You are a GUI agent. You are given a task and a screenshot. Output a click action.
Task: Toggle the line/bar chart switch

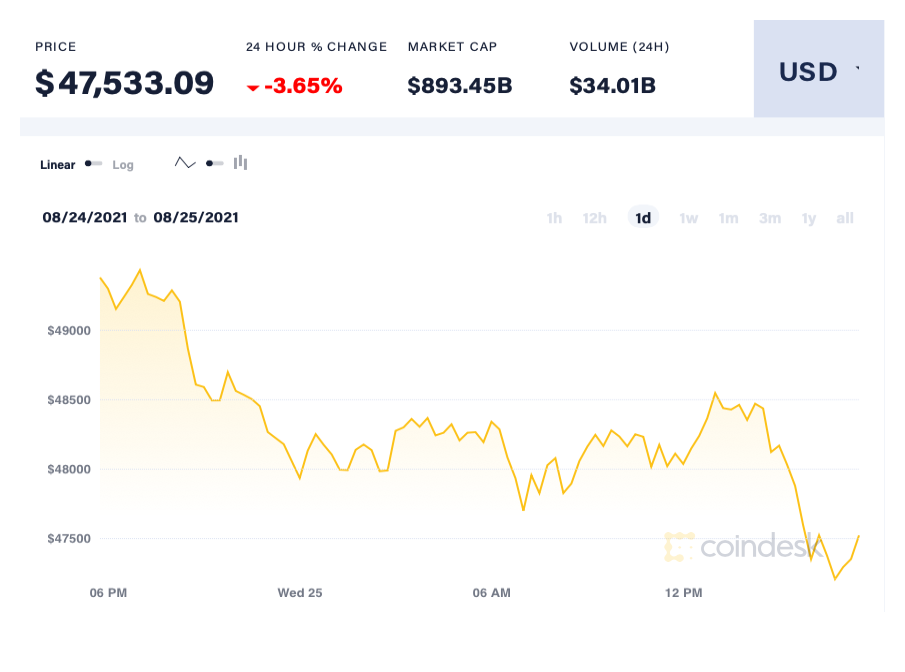213,162
